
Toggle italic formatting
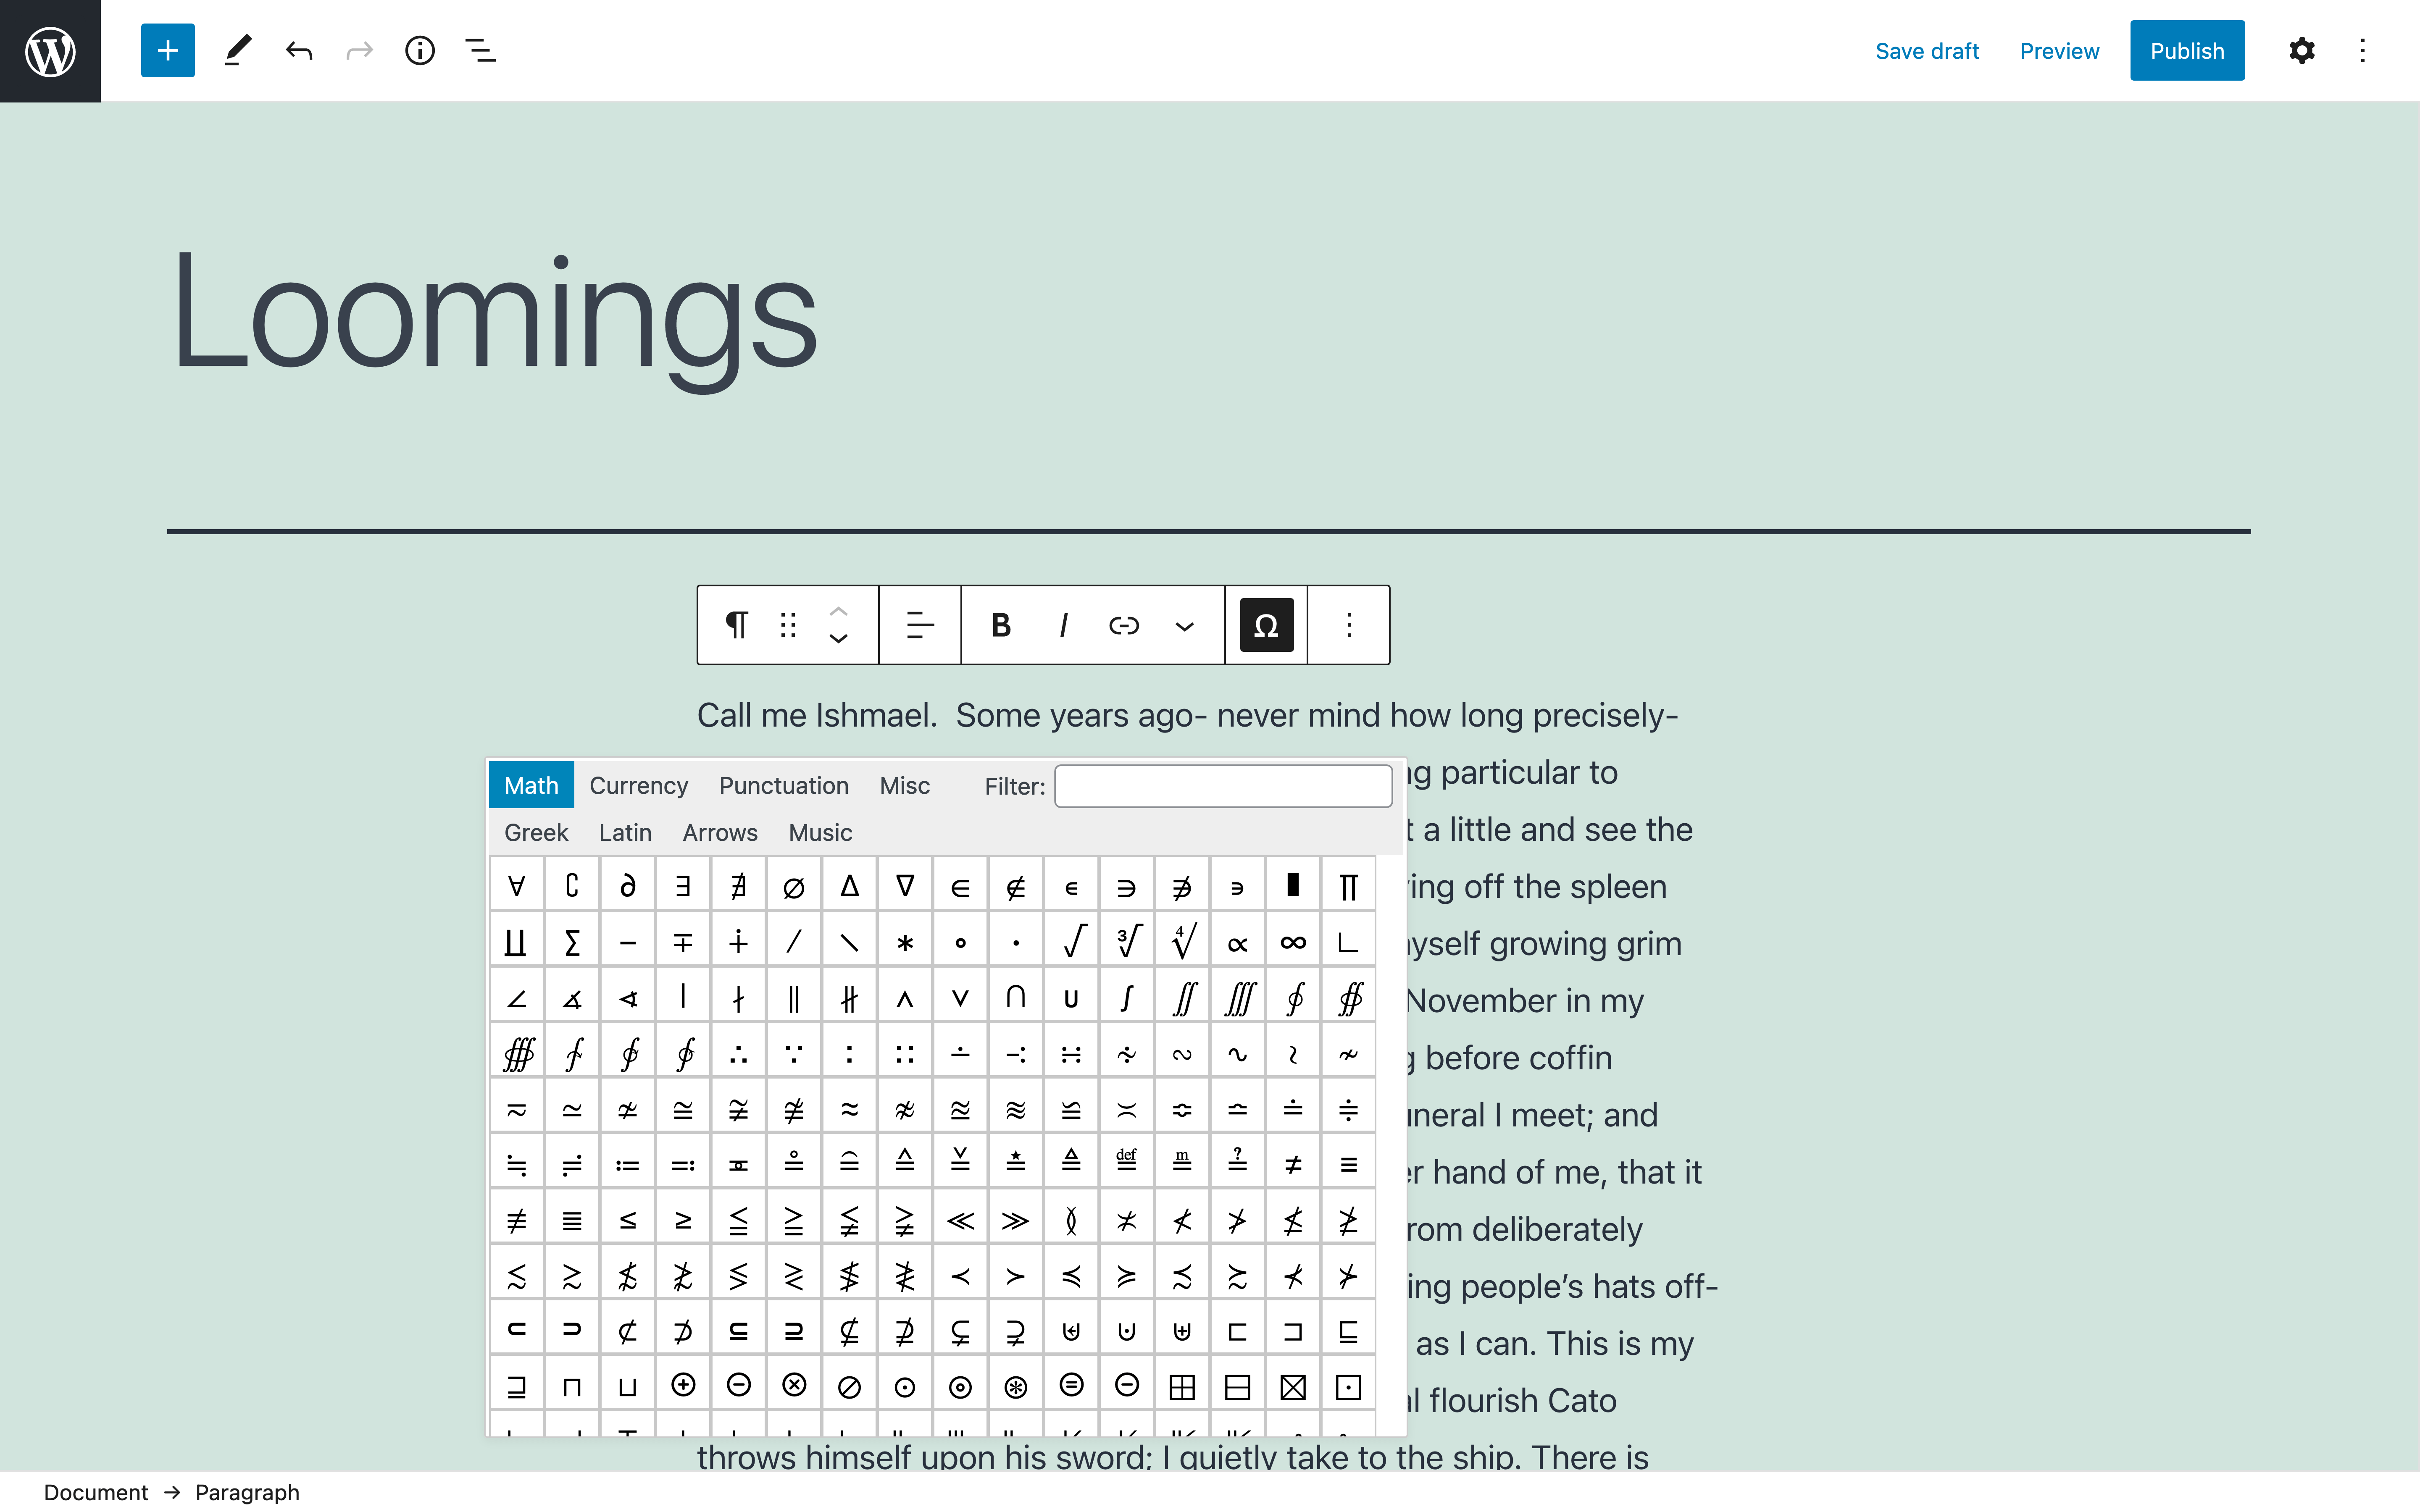(1063, 625)
